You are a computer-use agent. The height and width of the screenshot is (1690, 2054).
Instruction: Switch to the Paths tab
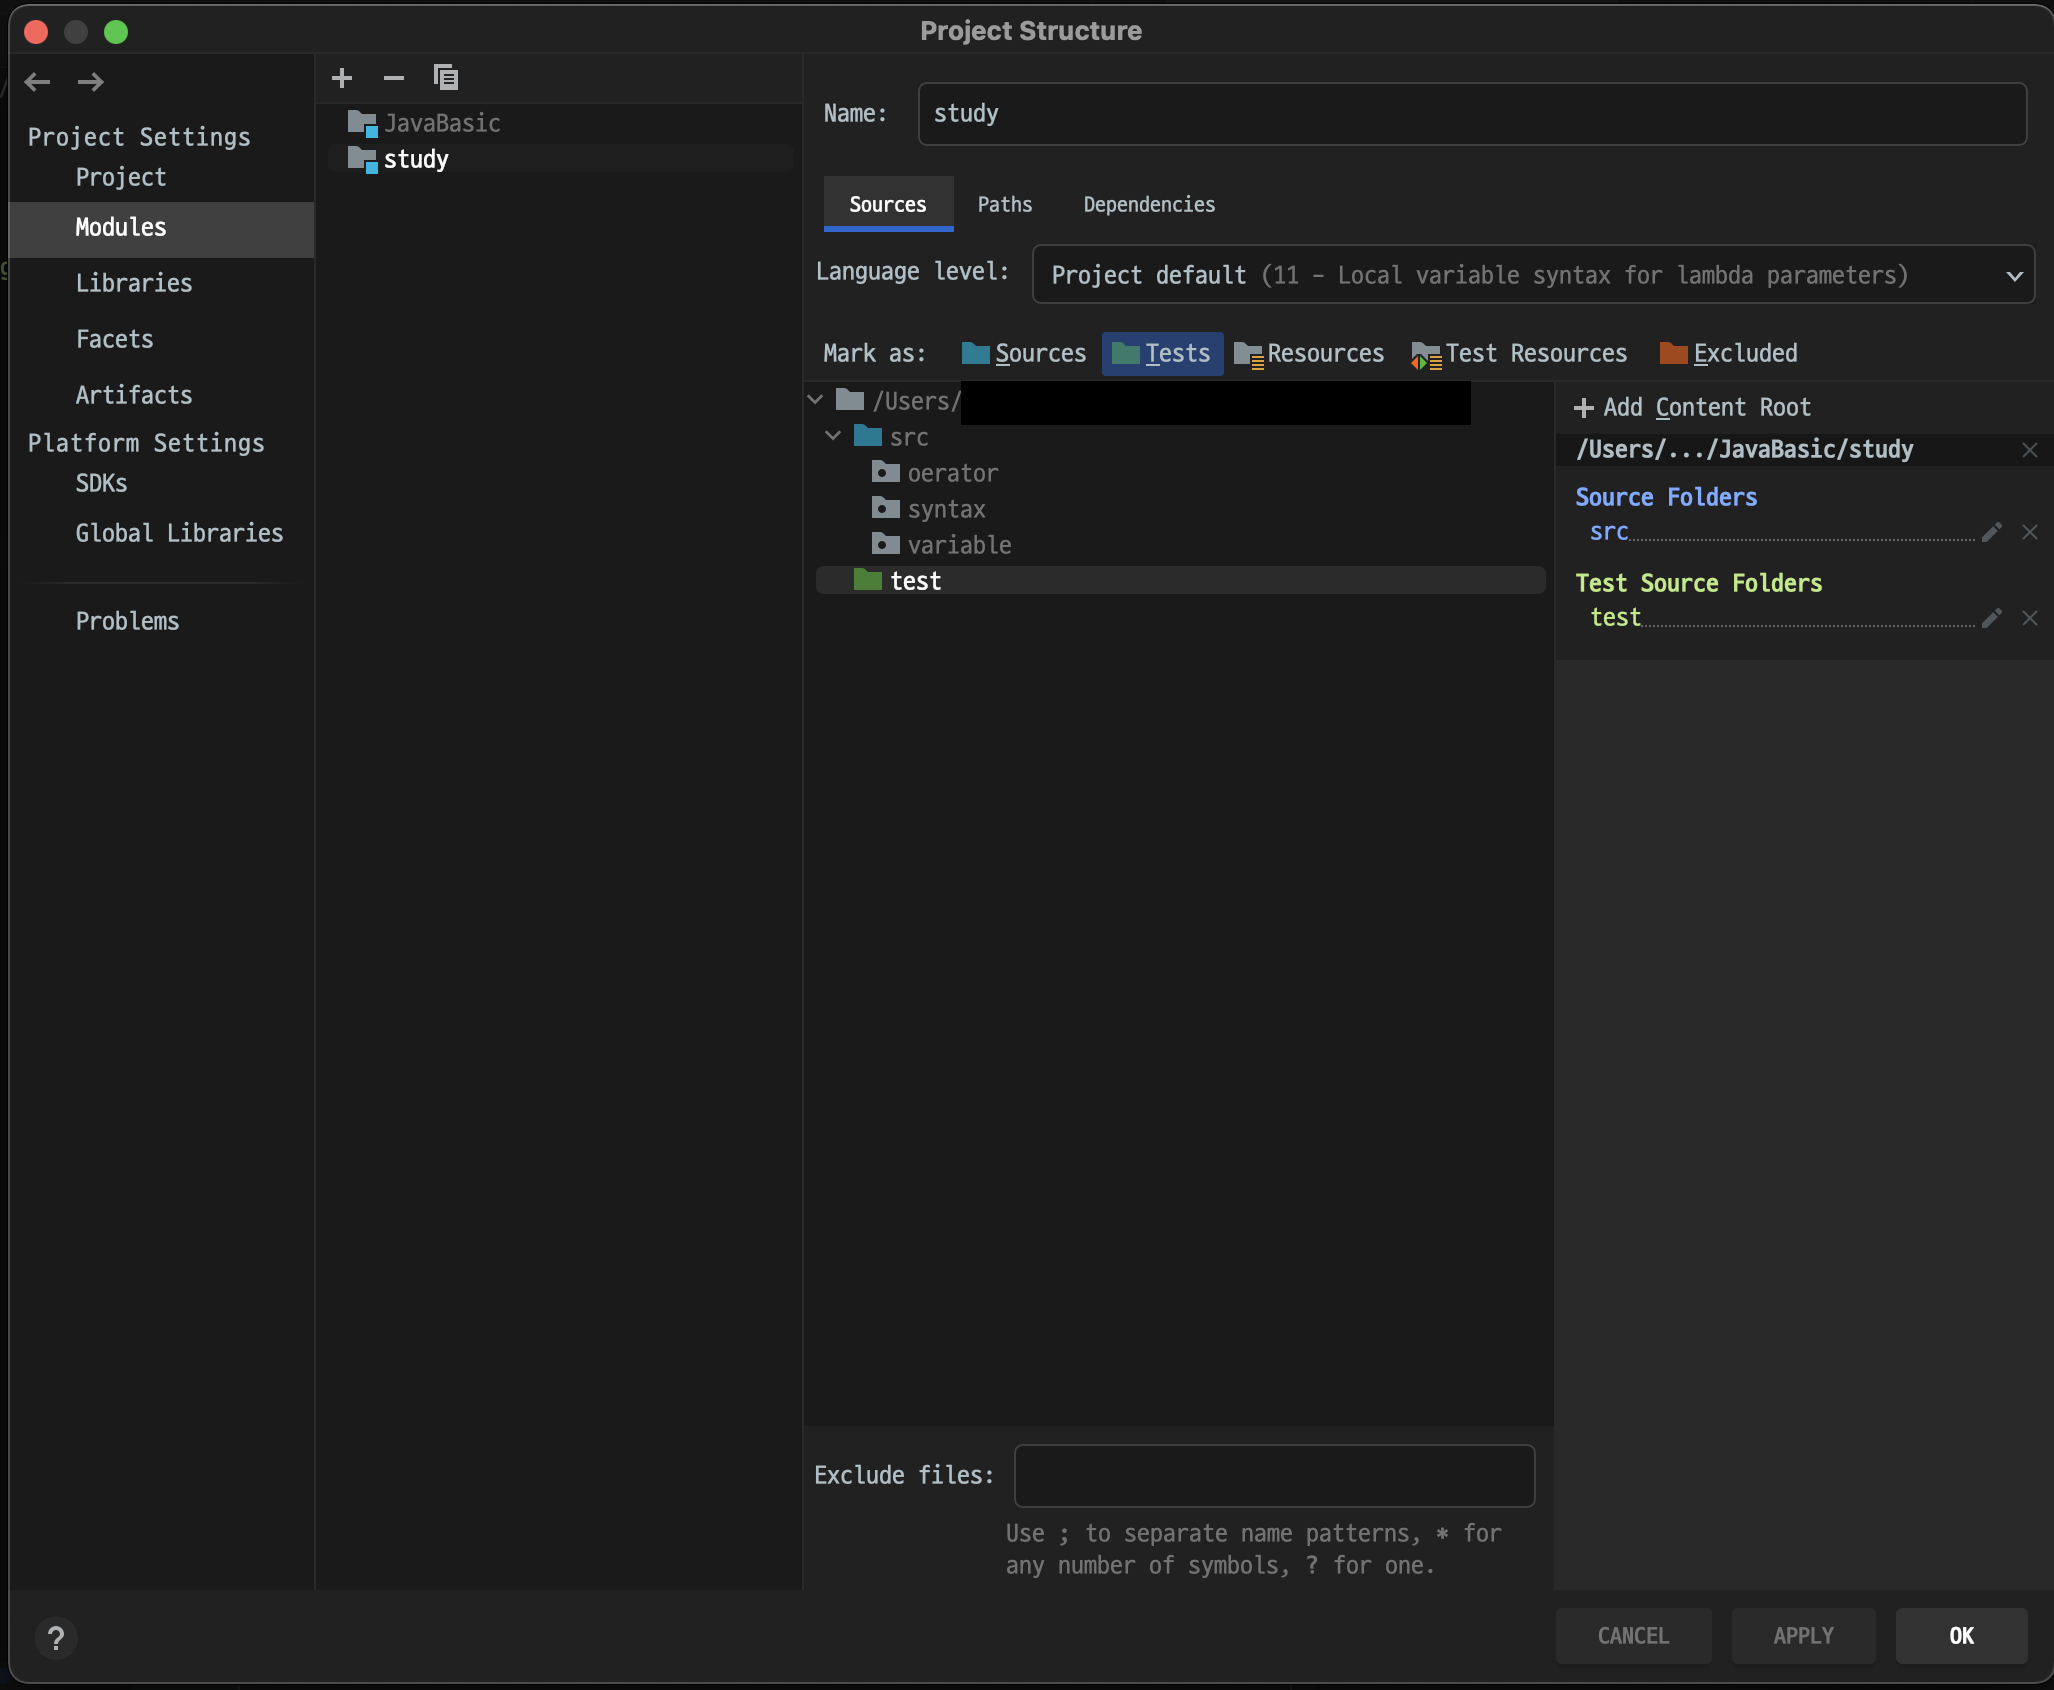pos(1004,205)
